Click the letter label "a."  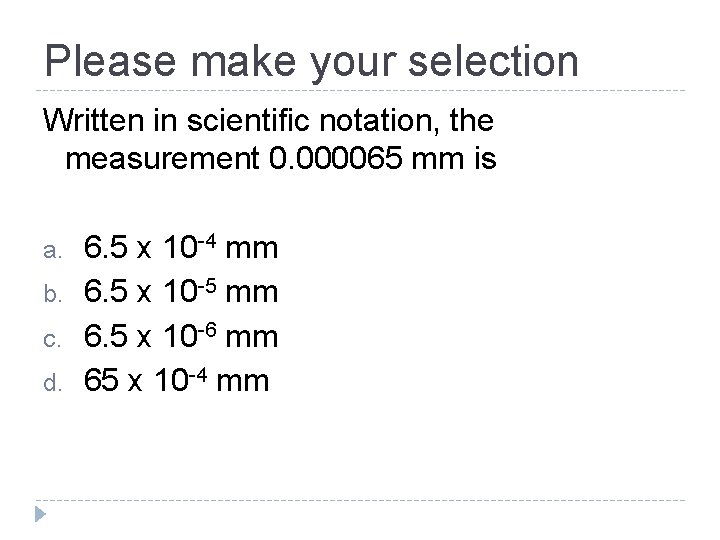pos(52,251)
